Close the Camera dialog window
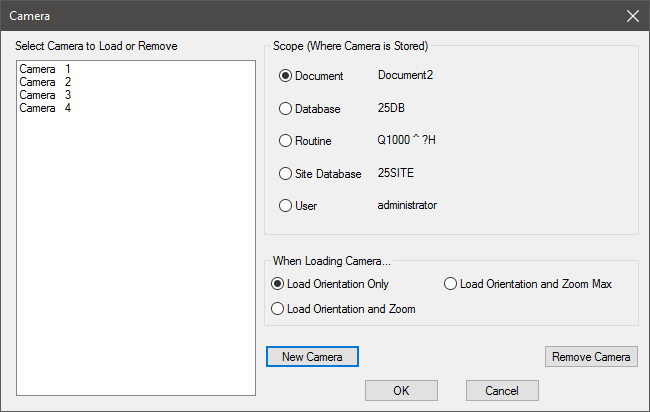This screenshot has width=650, height=412. click(x=632, y=16)
